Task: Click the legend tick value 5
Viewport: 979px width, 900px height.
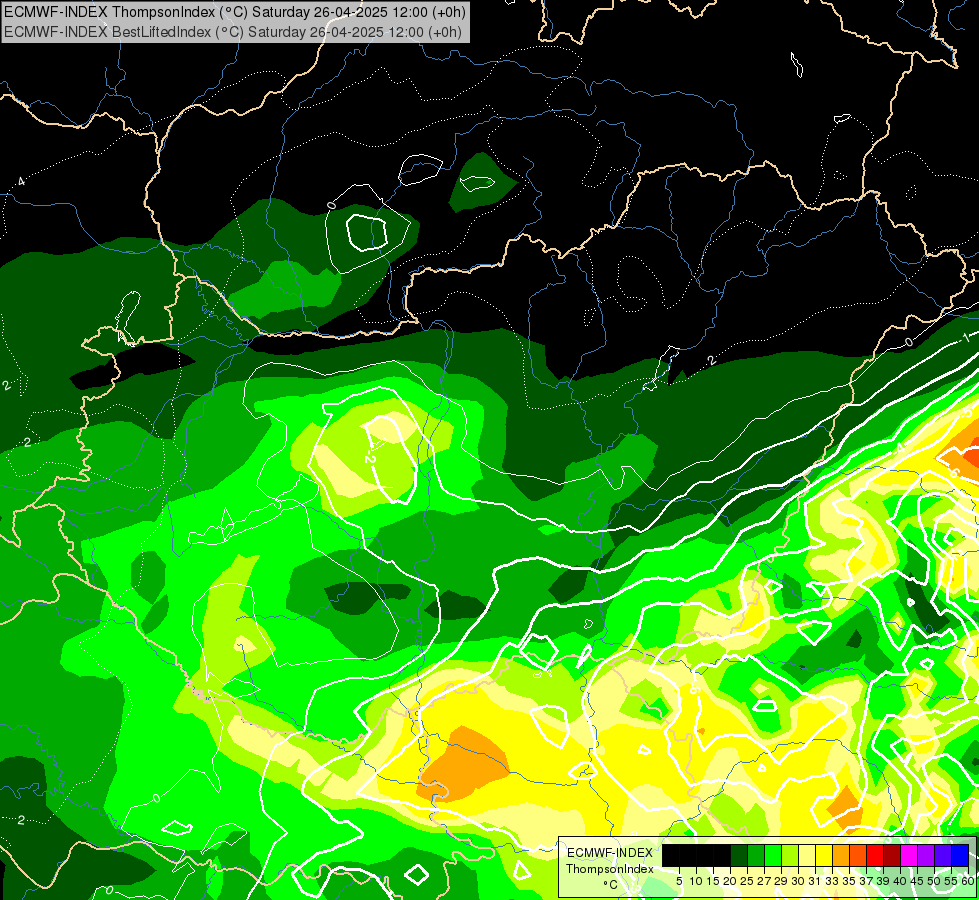Action: [679, 881]
